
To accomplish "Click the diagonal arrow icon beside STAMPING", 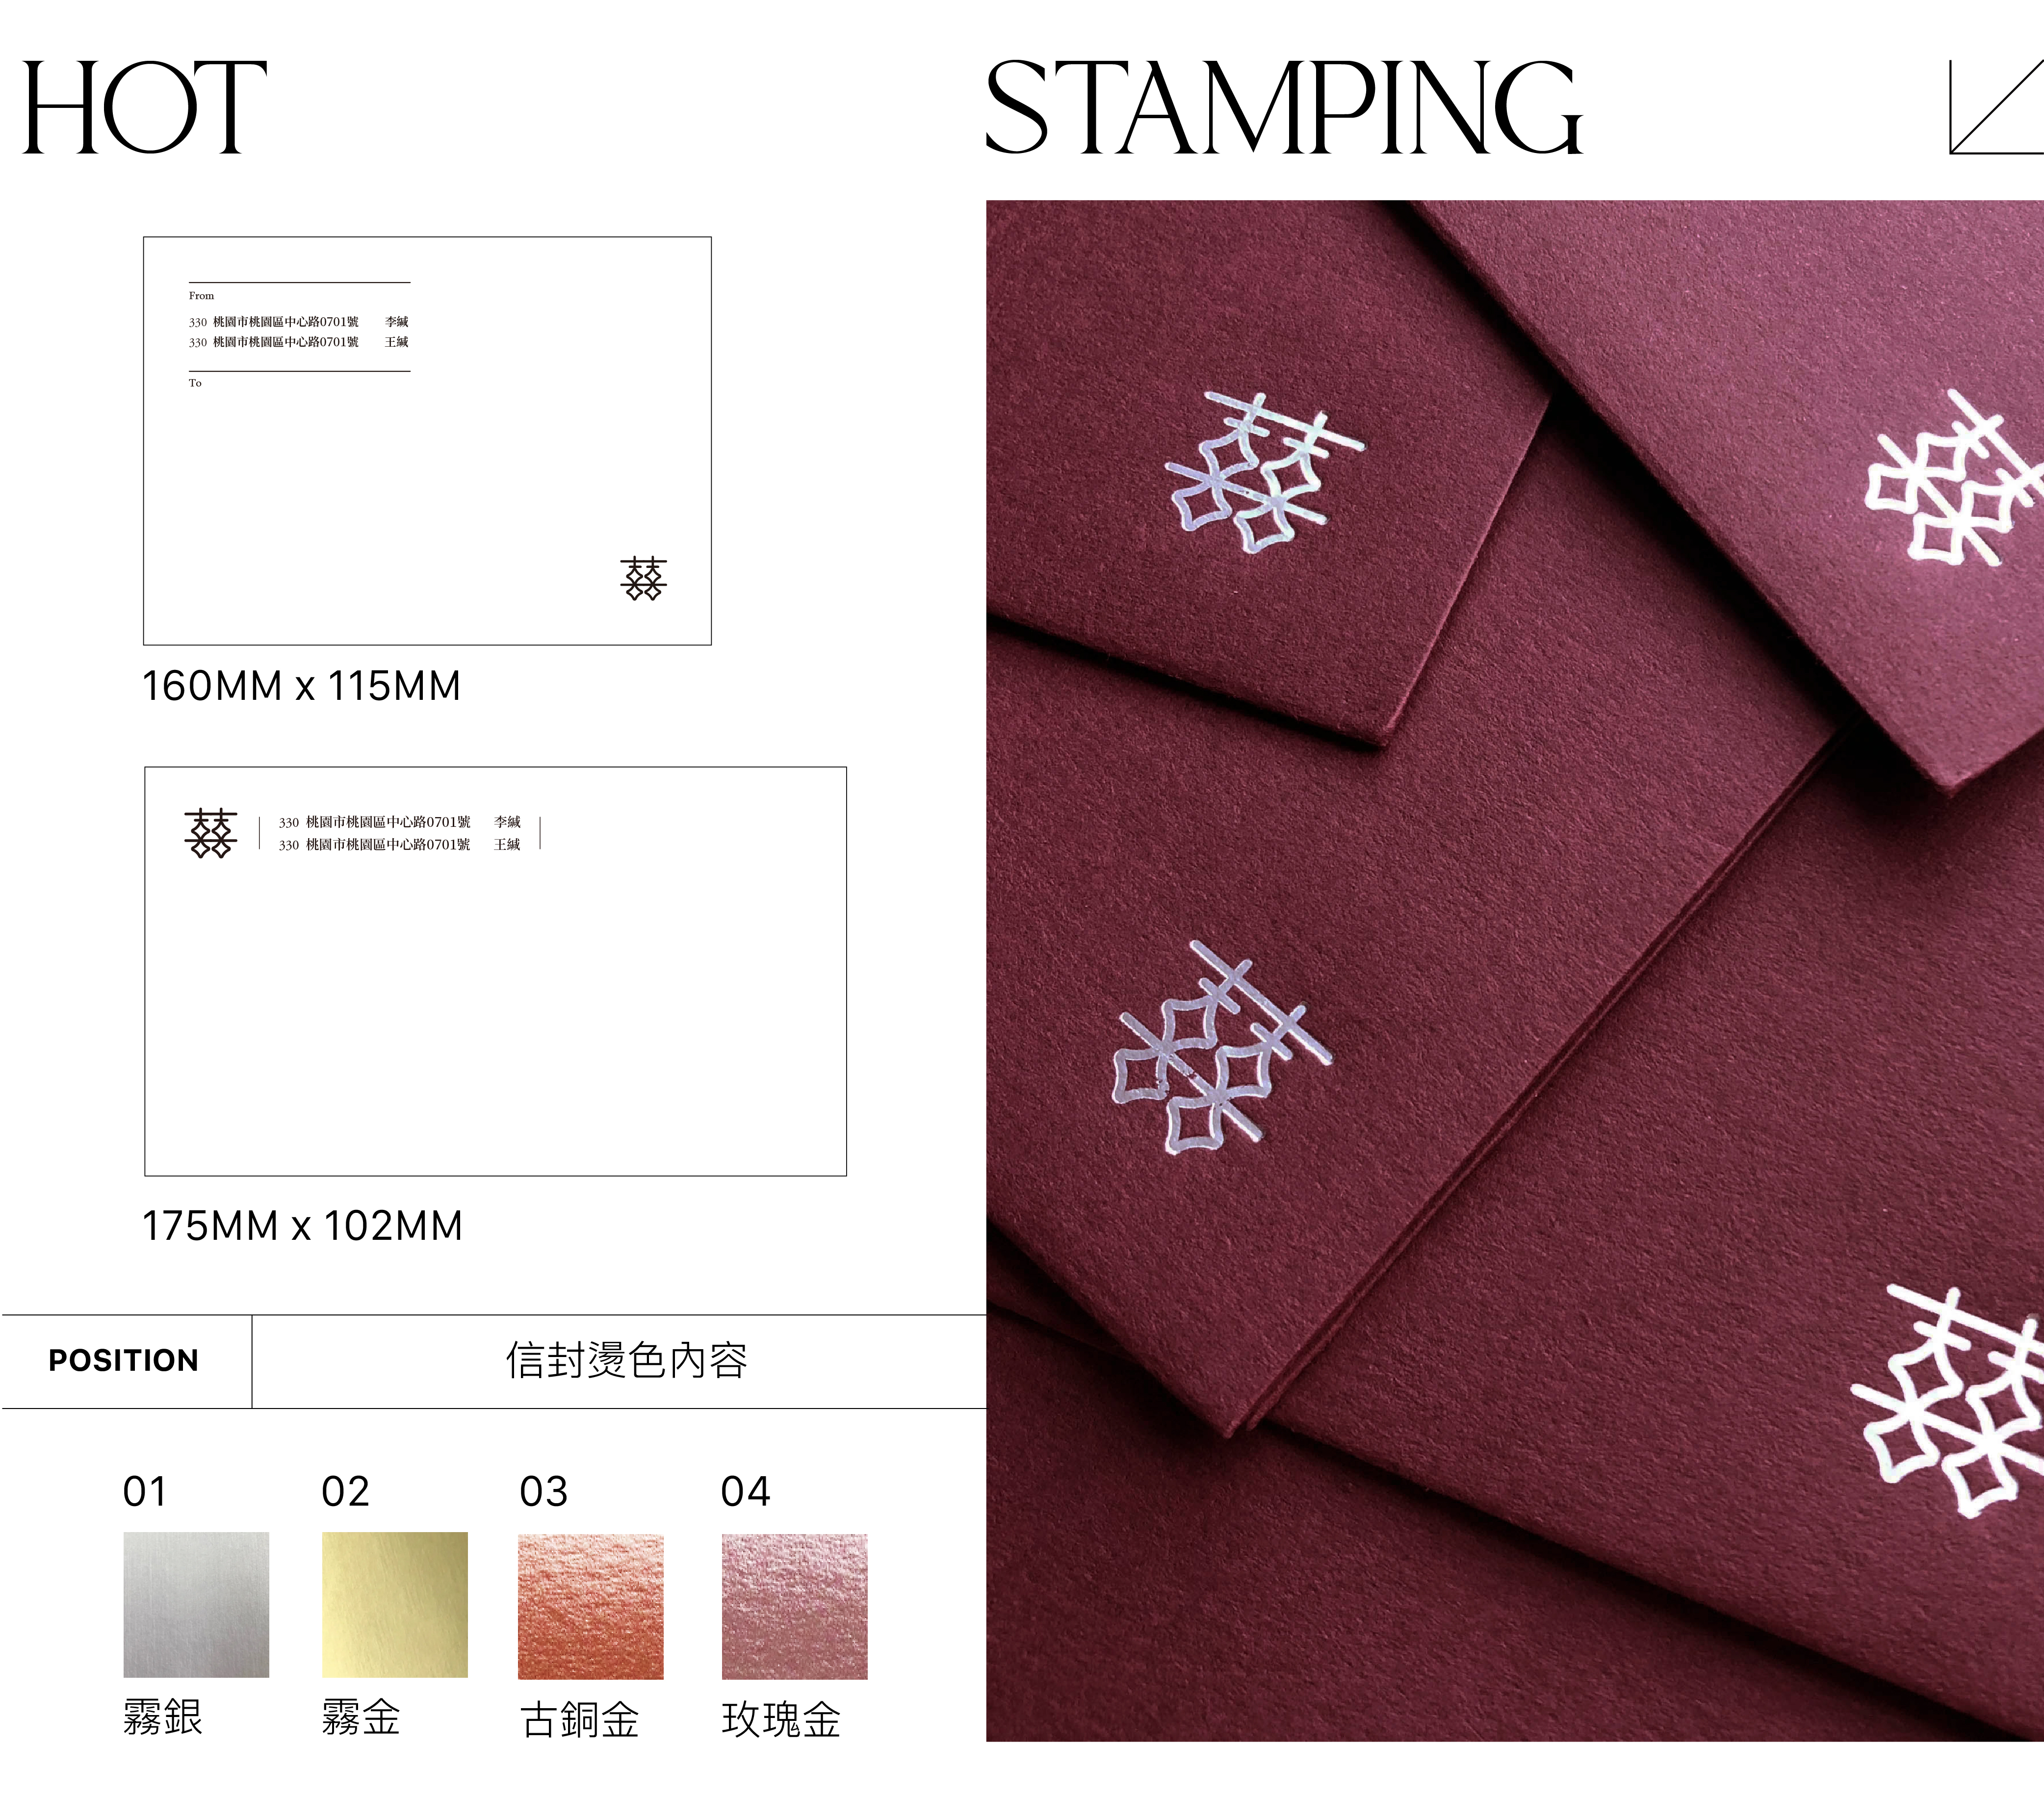I will pos(1996,107).
